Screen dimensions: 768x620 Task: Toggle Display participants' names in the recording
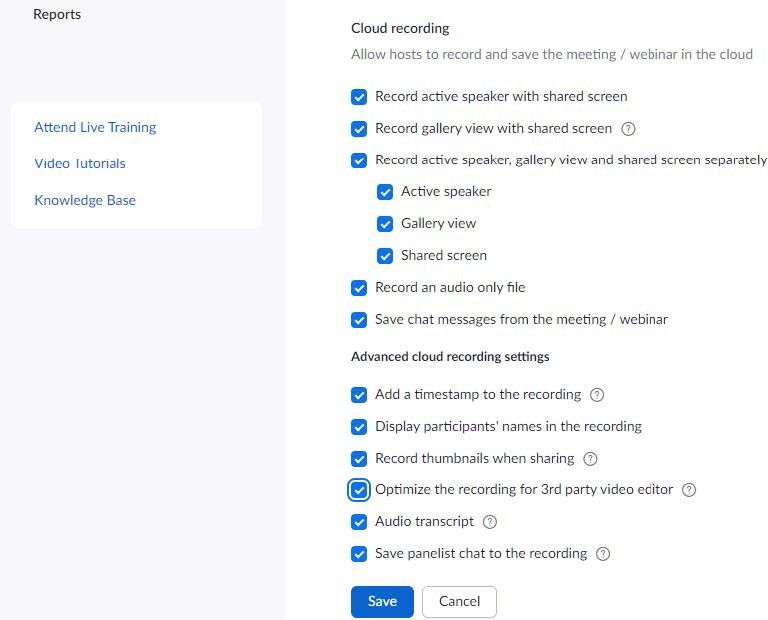pos(359,427)
